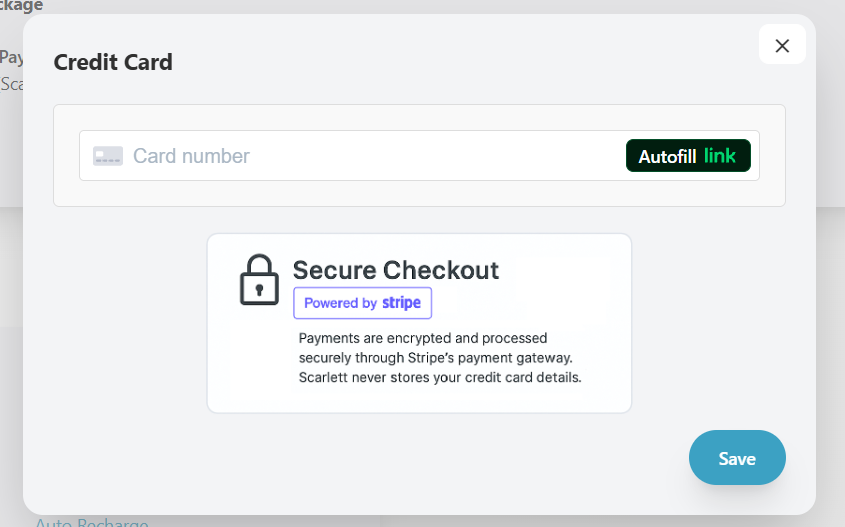The height and width of the screenshot is (527, 845).
Task: Click the cropped 'ckage' heading behind dialog
Action: coord(21,6)
